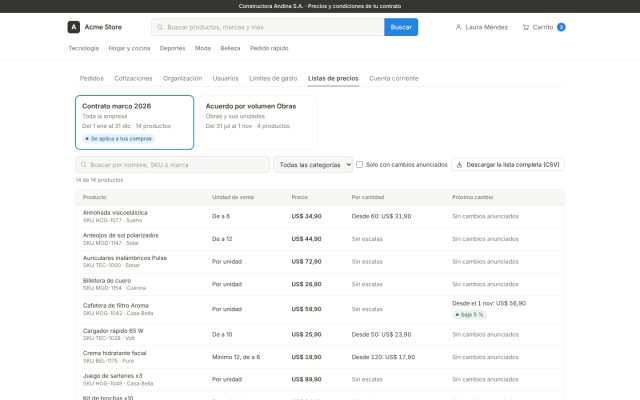This screenshot has height=400, width=640.
Task: Open the Cuenta corriente tab
Action: point(393,78)
